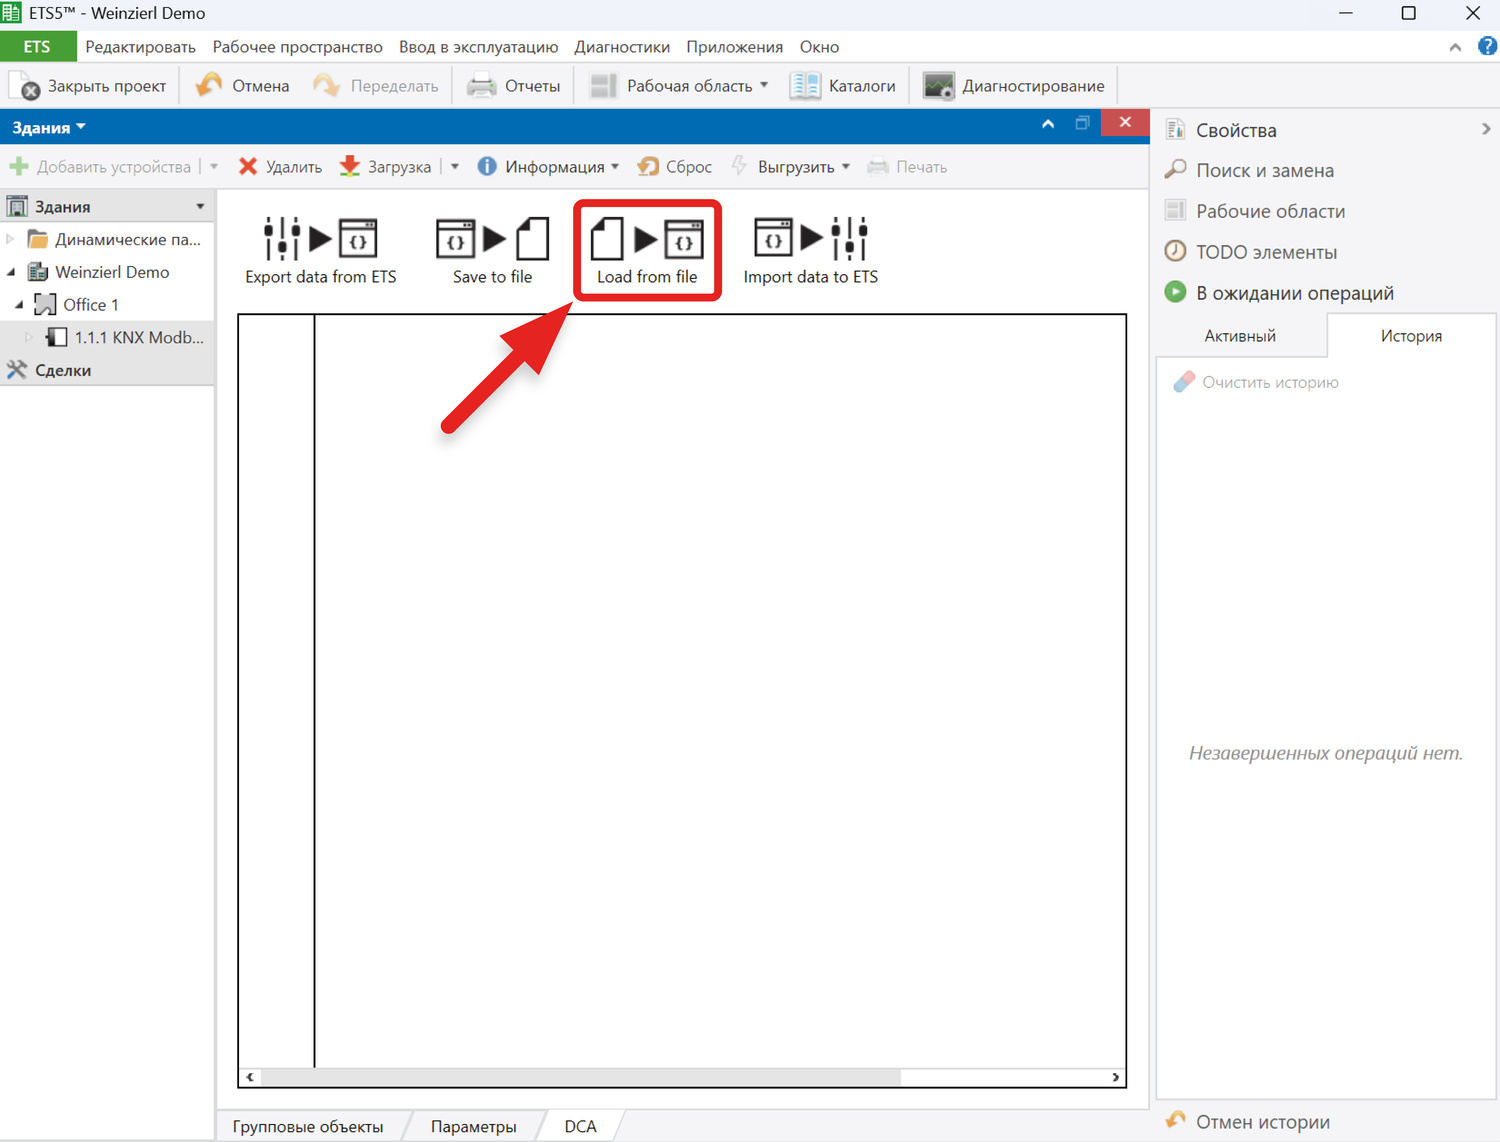The image size is (1500, 1142).
Task: Open the Диагностики menu
Action: click(x=621, y=47)
